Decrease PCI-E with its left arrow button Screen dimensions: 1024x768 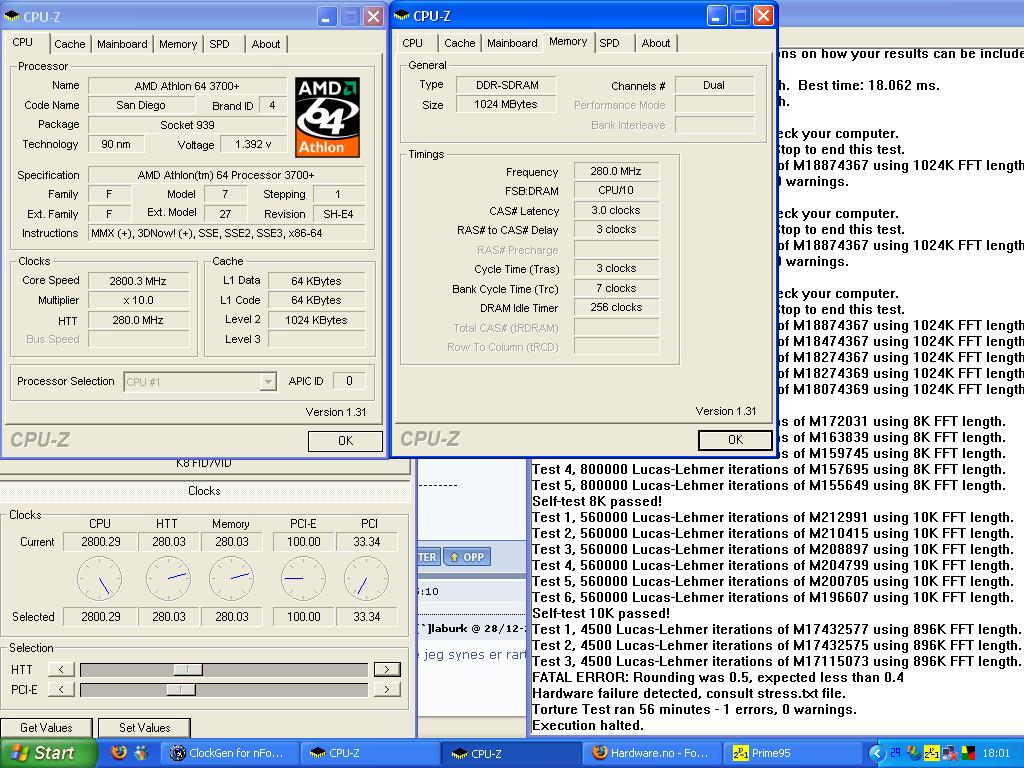(61, 690)
